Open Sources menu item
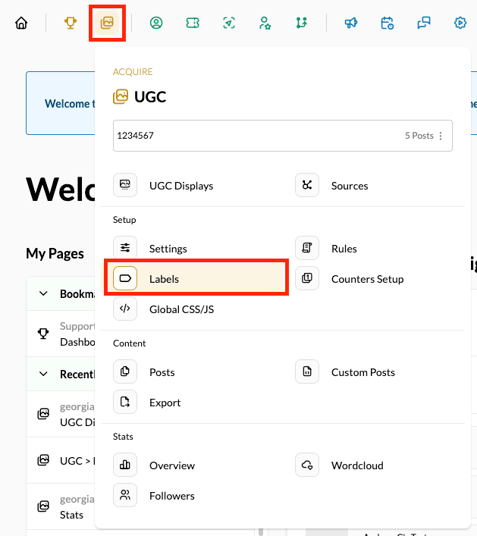Viewport: 477px width, 536px height. tap(349, 186)
